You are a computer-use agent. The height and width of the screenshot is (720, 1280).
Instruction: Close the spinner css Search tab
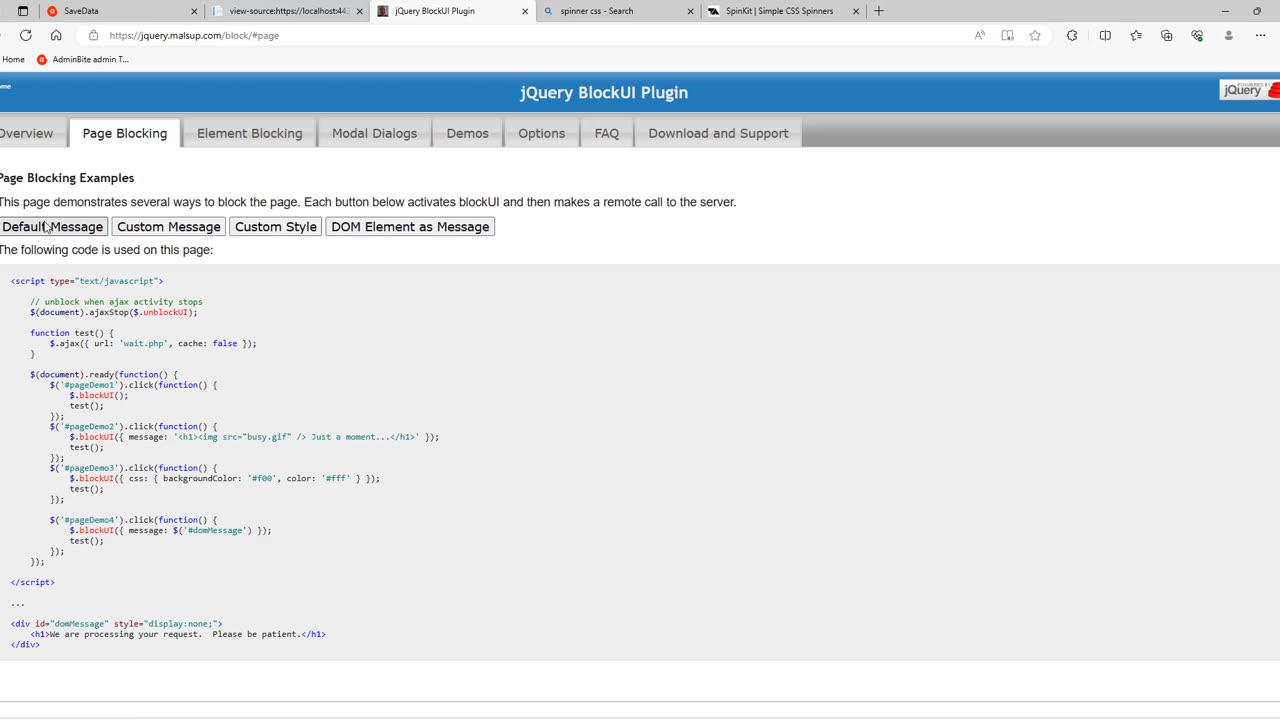coord(690,11)
